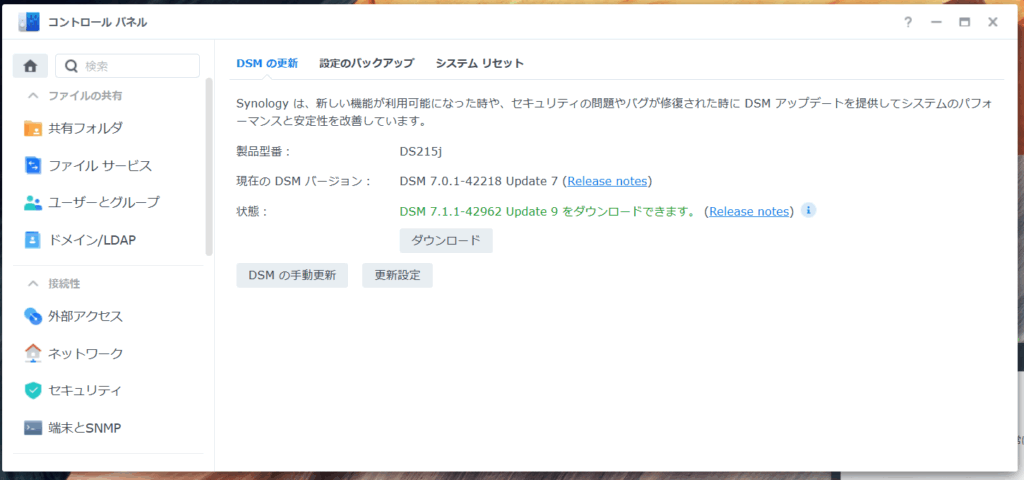Select the DSM の更新 tab

pyautogui.click(x=266, y=63)
